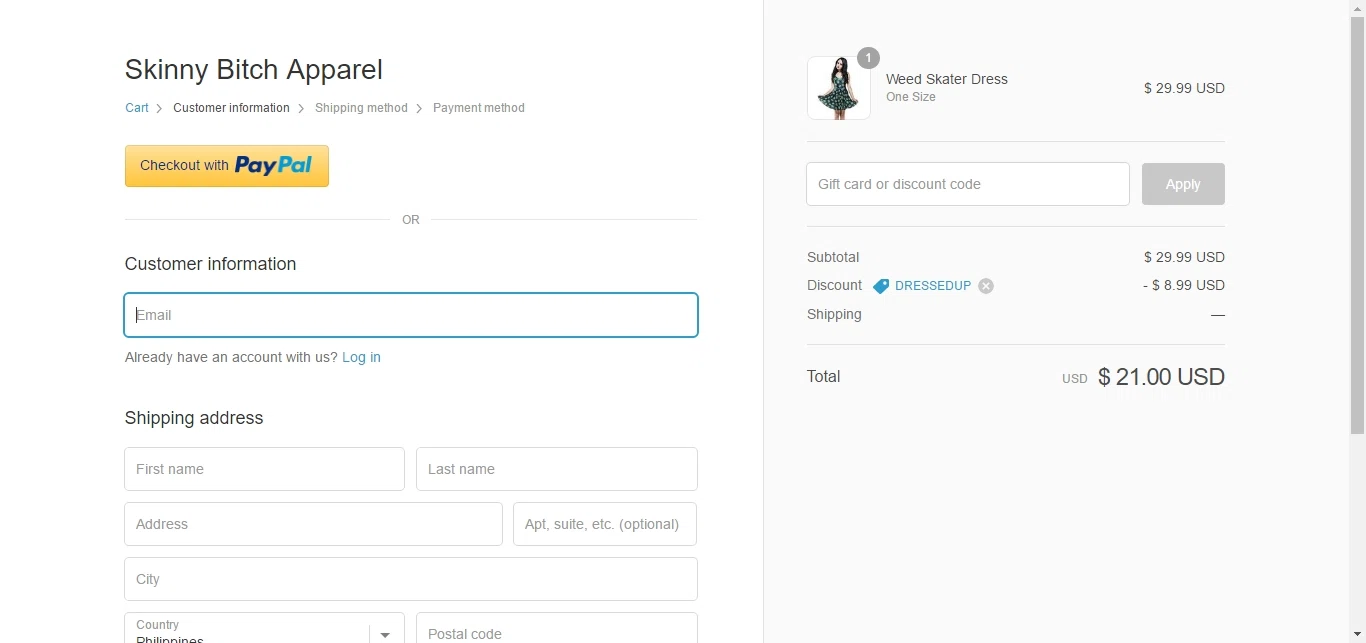Apply the discount code

[1183, 184]
